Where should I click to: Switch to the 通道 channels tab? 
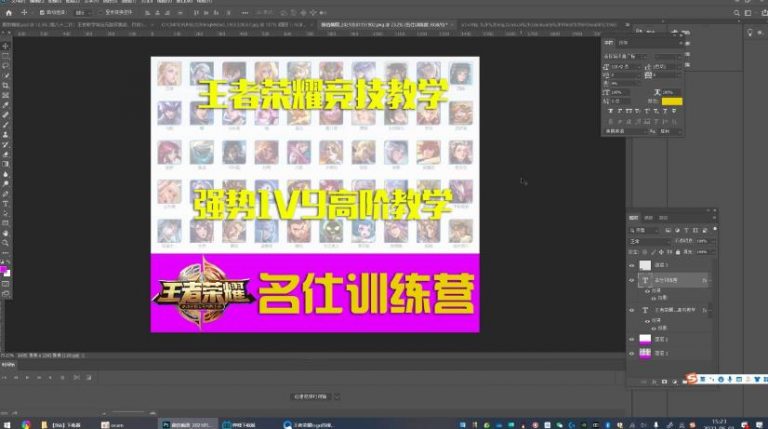point(648,217)
